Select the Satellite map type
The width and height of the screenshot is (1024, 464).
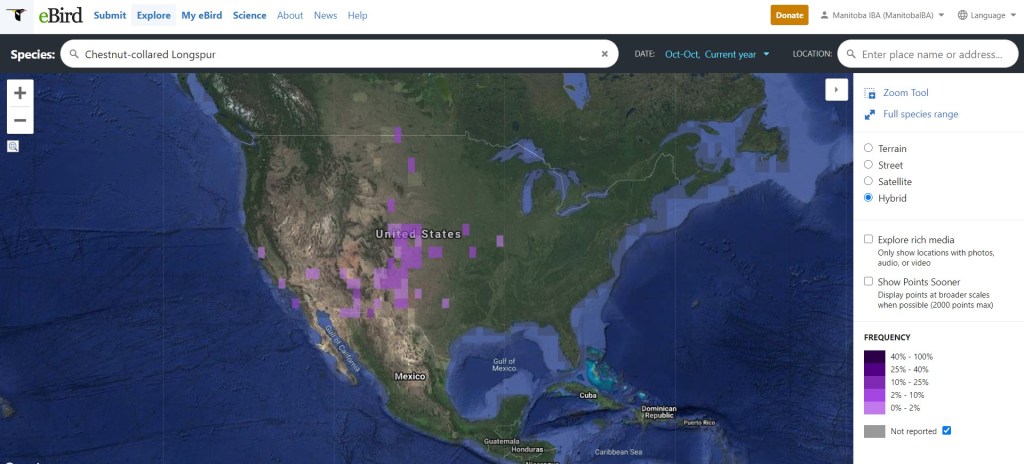[868, 181]
